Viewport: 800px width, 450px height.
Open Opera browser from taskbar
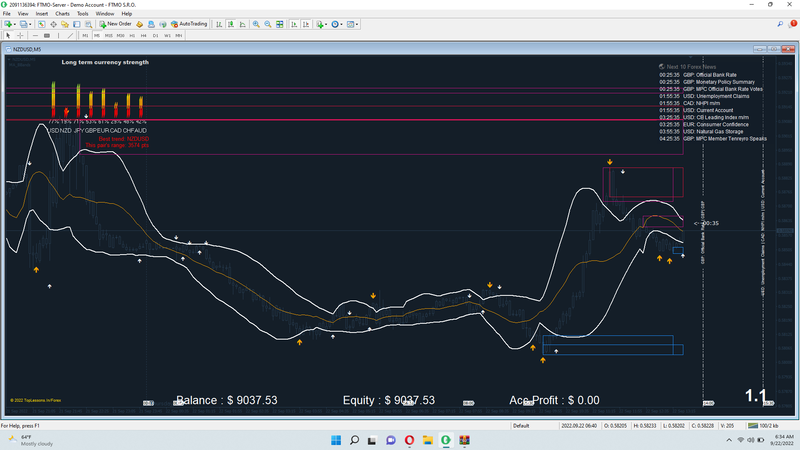click(409, 440)
